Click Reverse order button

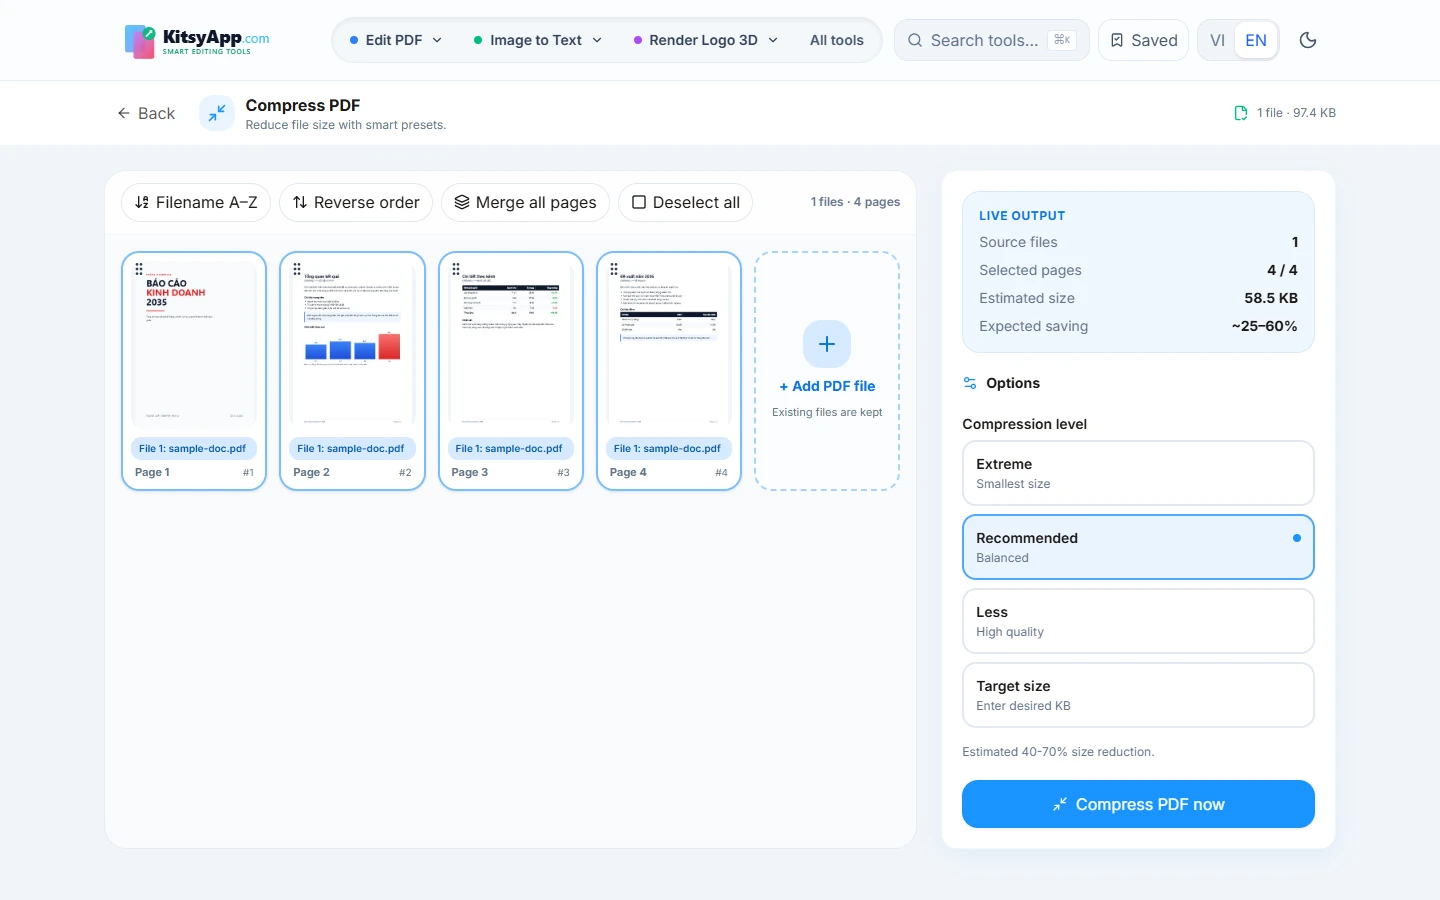tap(356, 202)
